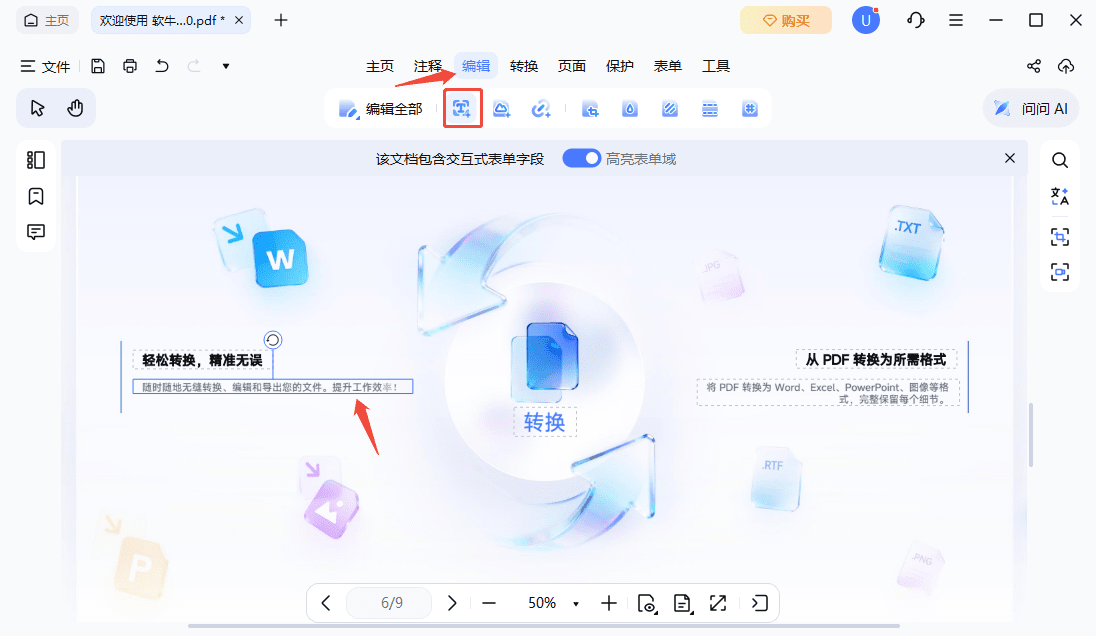This screenshot has height=636, width=1096.
Task: Open the Bates numbering tool icon
Action: 749,109
